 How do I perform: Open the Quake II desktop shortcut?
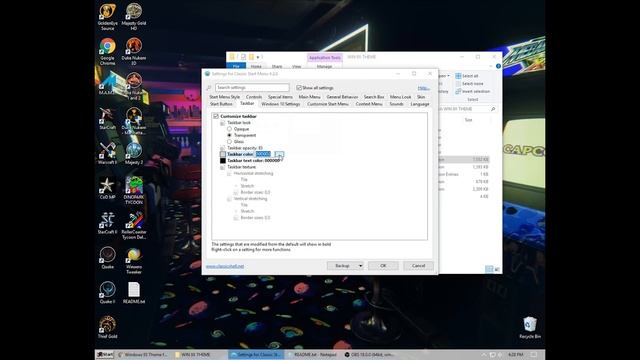click(x=107, y=292)
